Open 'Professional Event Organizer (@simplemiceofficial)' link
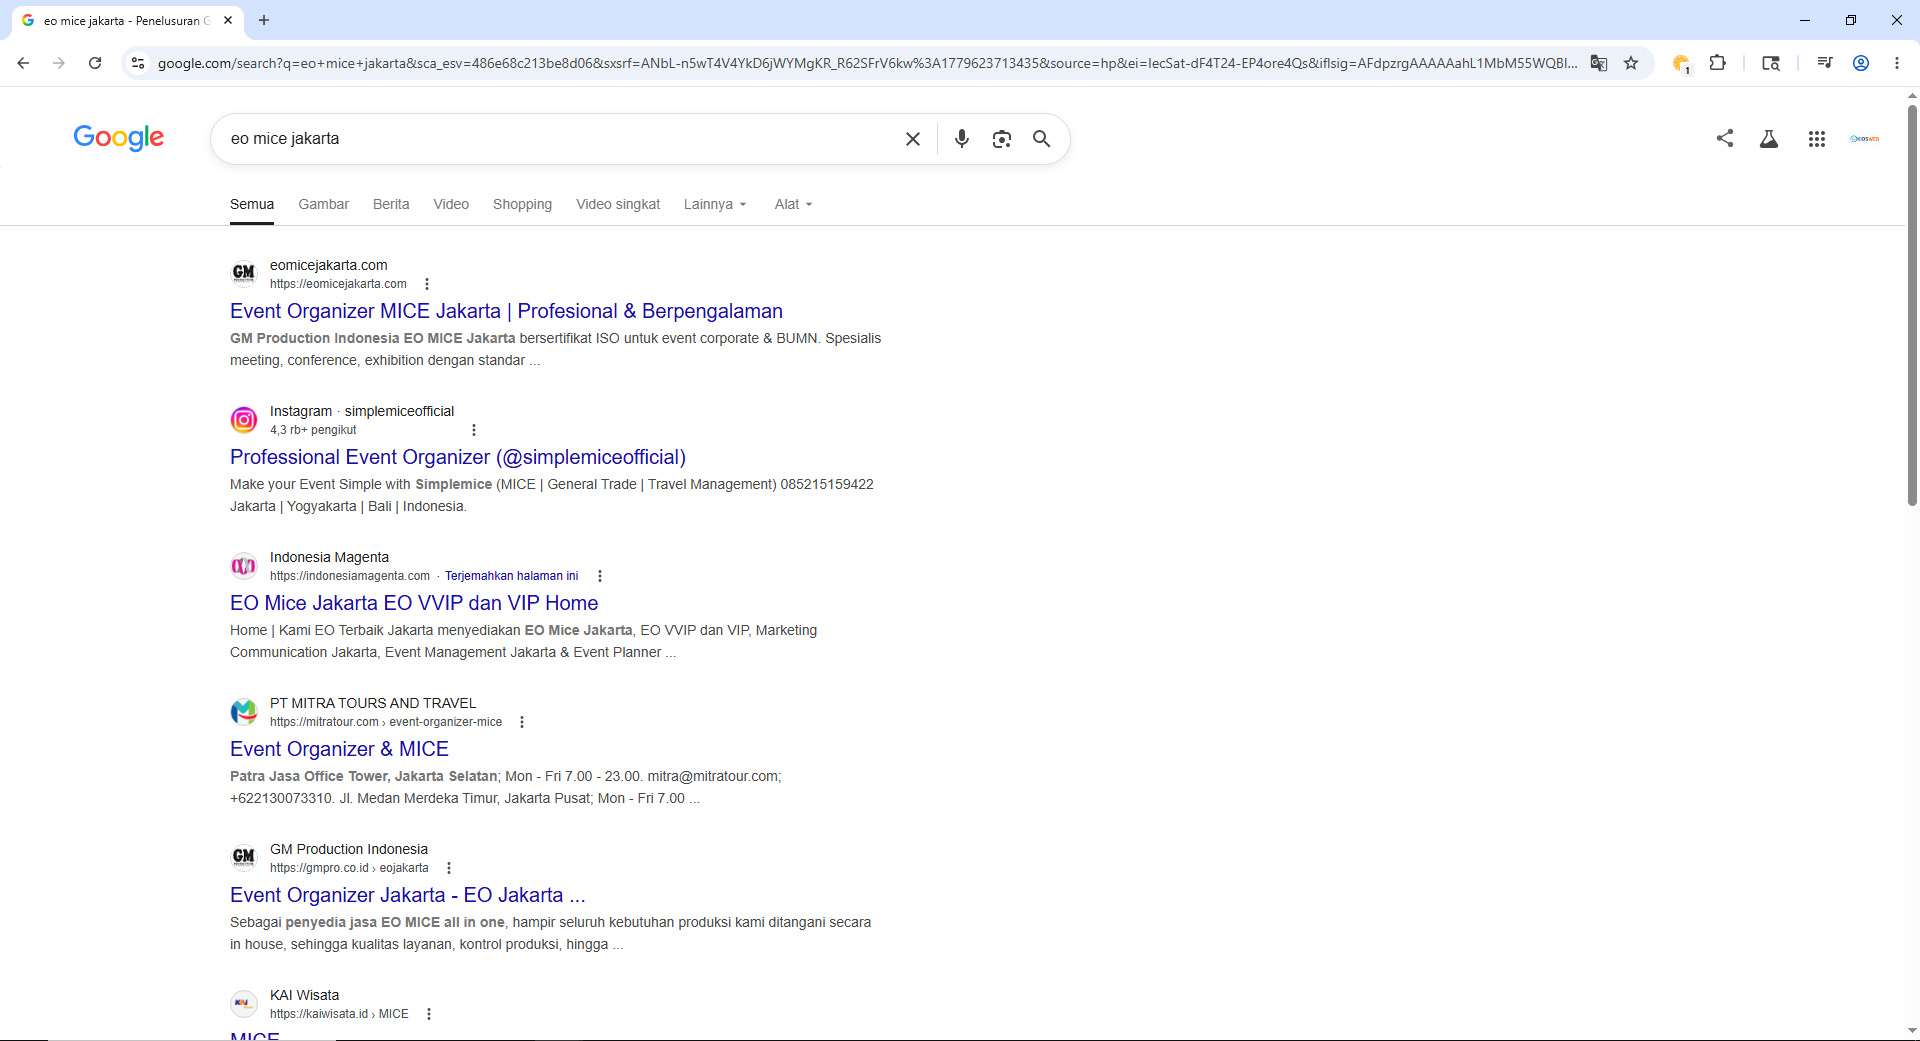 [x=458, y=457]
